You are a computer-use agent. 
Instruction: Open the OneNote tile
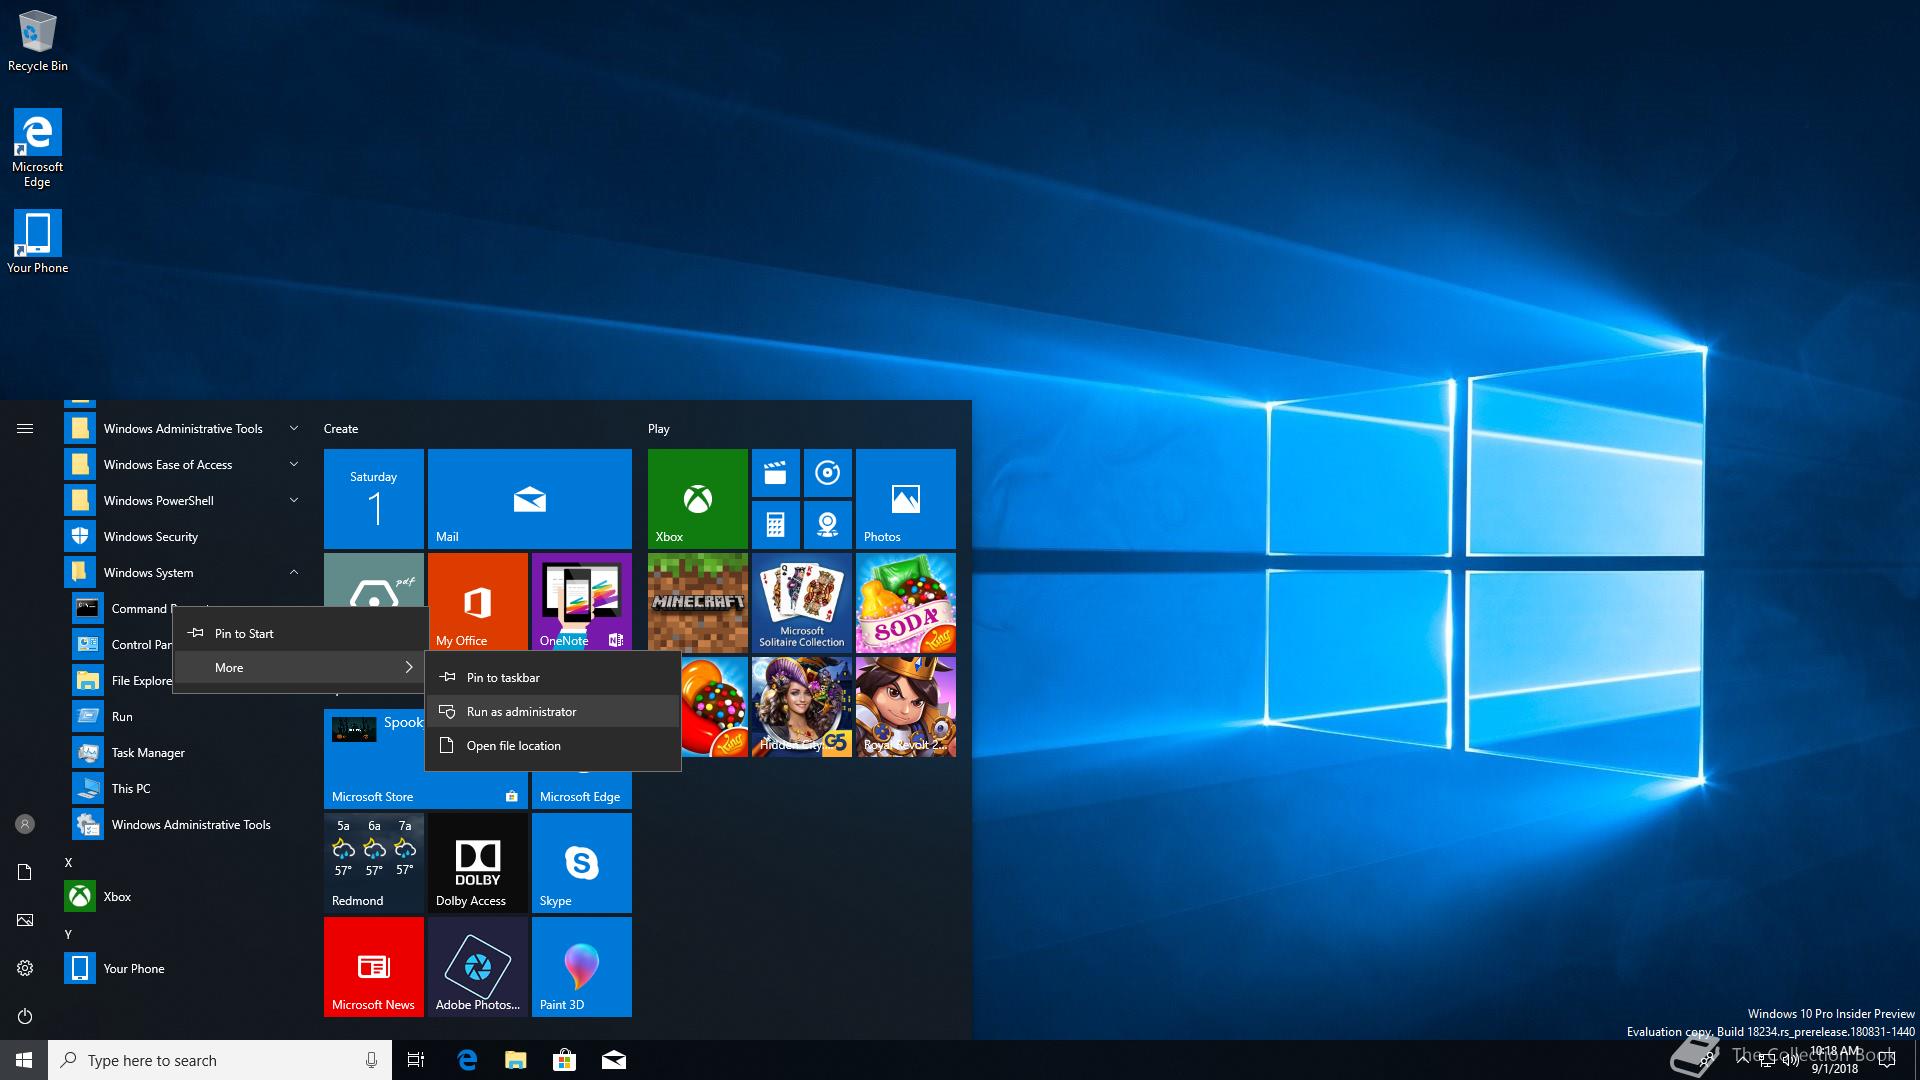[582, 602]
